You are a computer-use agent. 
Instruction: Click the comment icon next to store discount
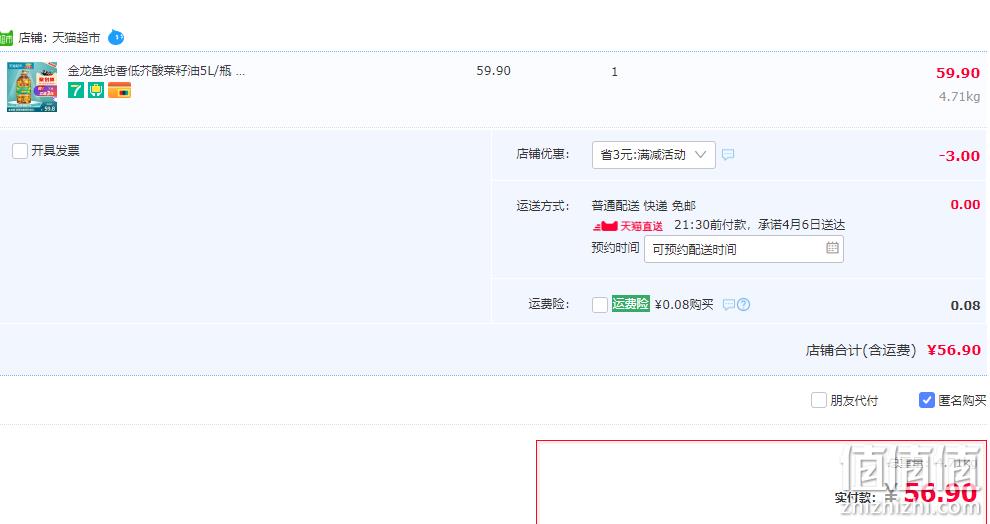pyautogui.click(x=728, y=155)
